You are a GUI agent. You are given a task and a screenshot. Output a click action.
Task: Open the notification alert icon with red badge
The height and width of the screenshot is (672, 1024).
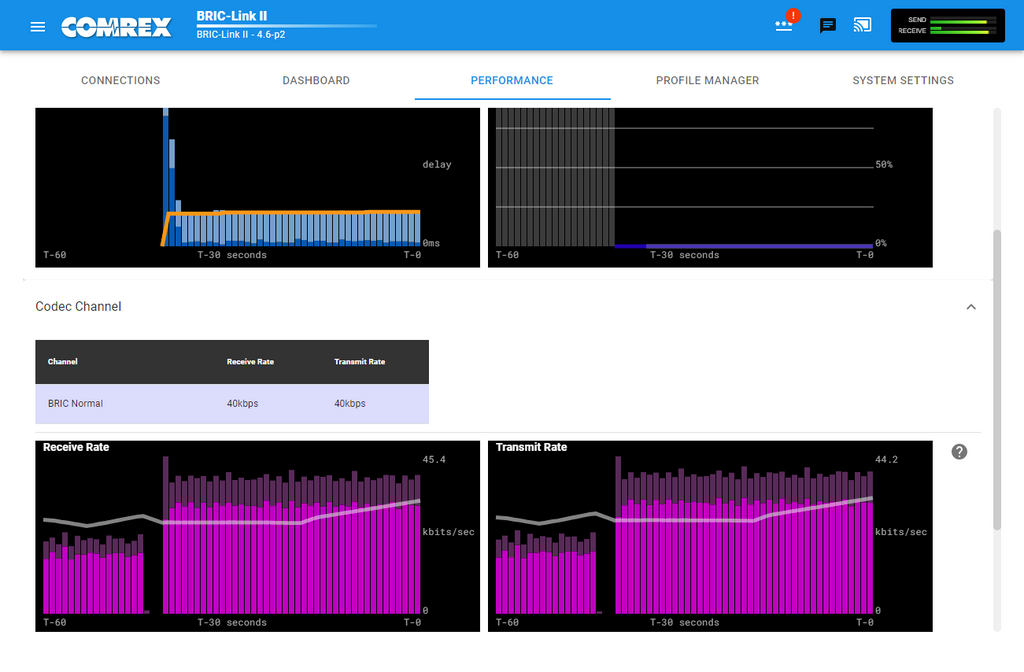click(785, 25)
